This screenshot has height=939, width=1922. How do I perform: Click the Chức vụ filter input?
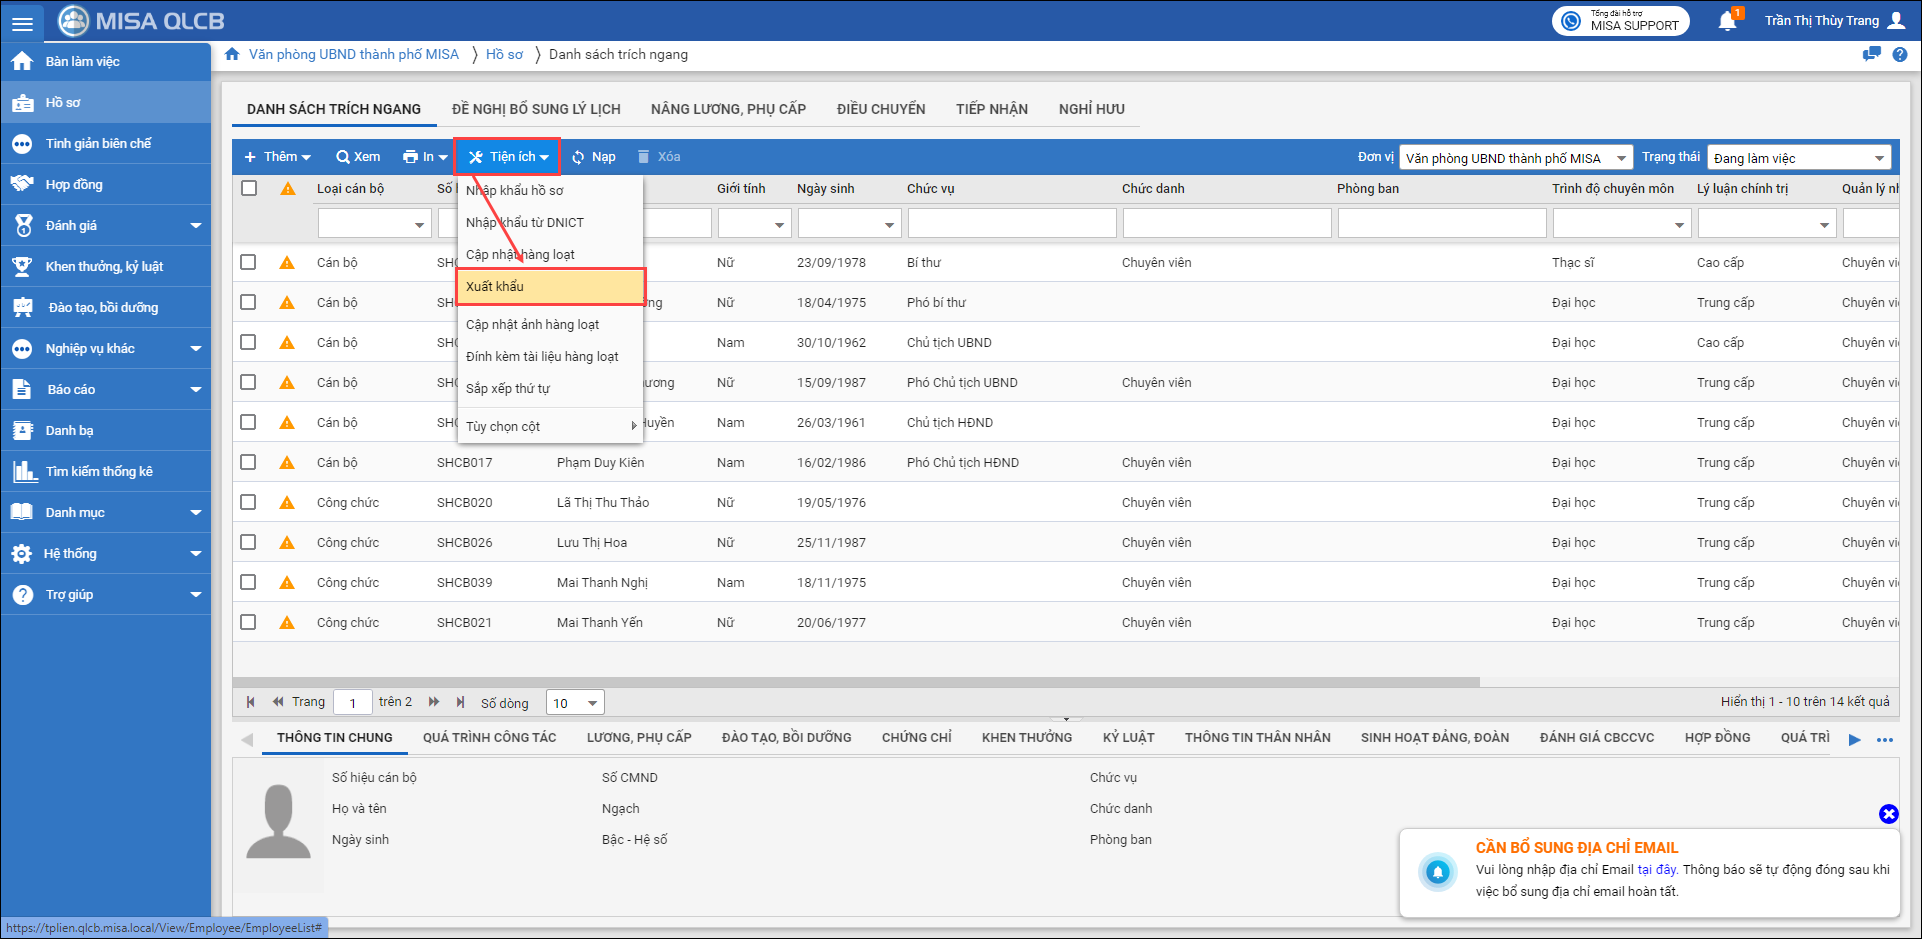tap(1011, 224)
